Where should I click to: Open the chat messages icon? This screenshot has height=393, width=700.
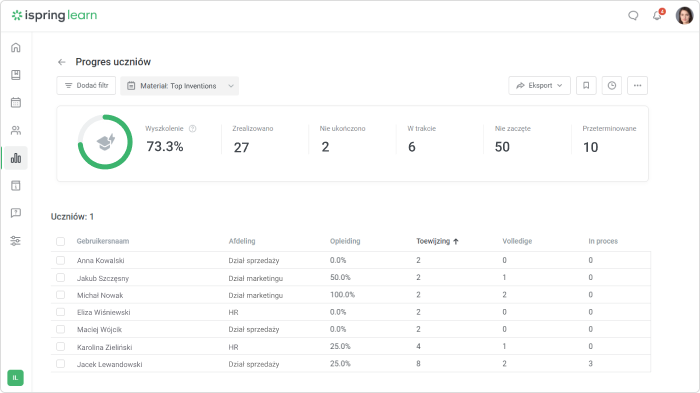(x=633, y=16)
